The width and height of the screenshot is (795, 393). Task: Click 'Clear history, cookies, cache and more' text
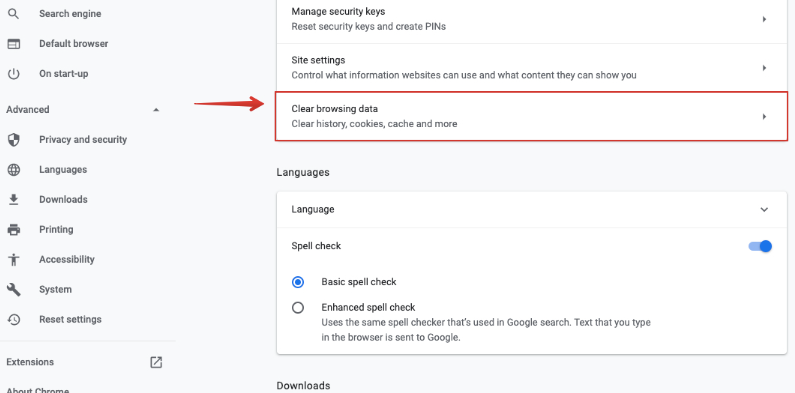click(374, 124)
